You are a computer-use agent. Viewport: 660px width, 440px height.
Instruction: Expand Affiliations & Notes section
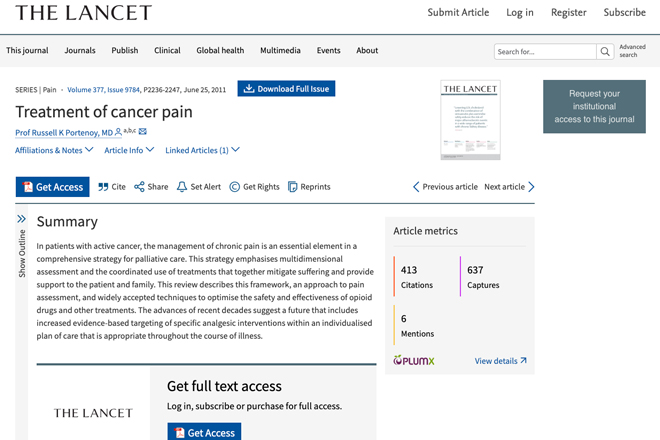[x=54, y=150]
